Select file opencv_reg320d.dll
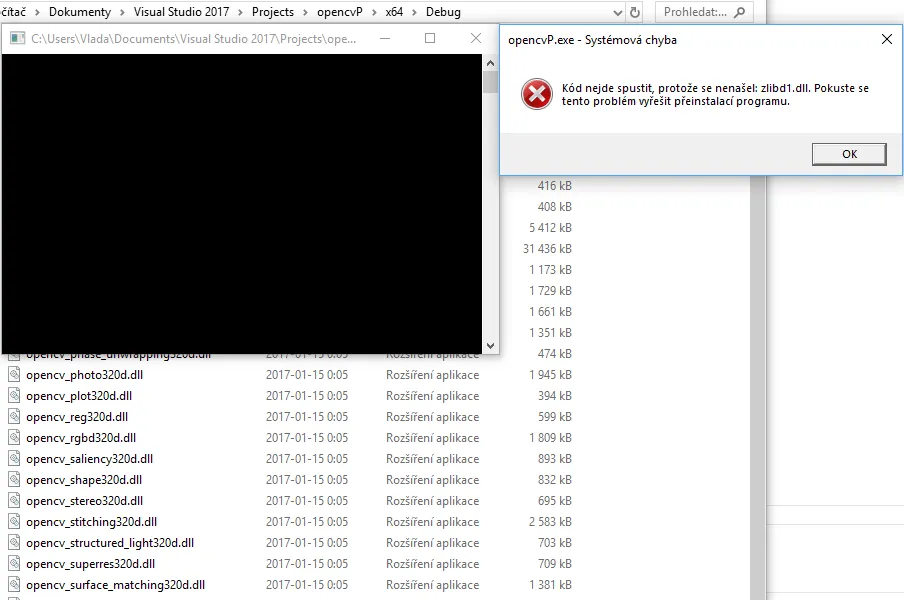 coord(77,417)
